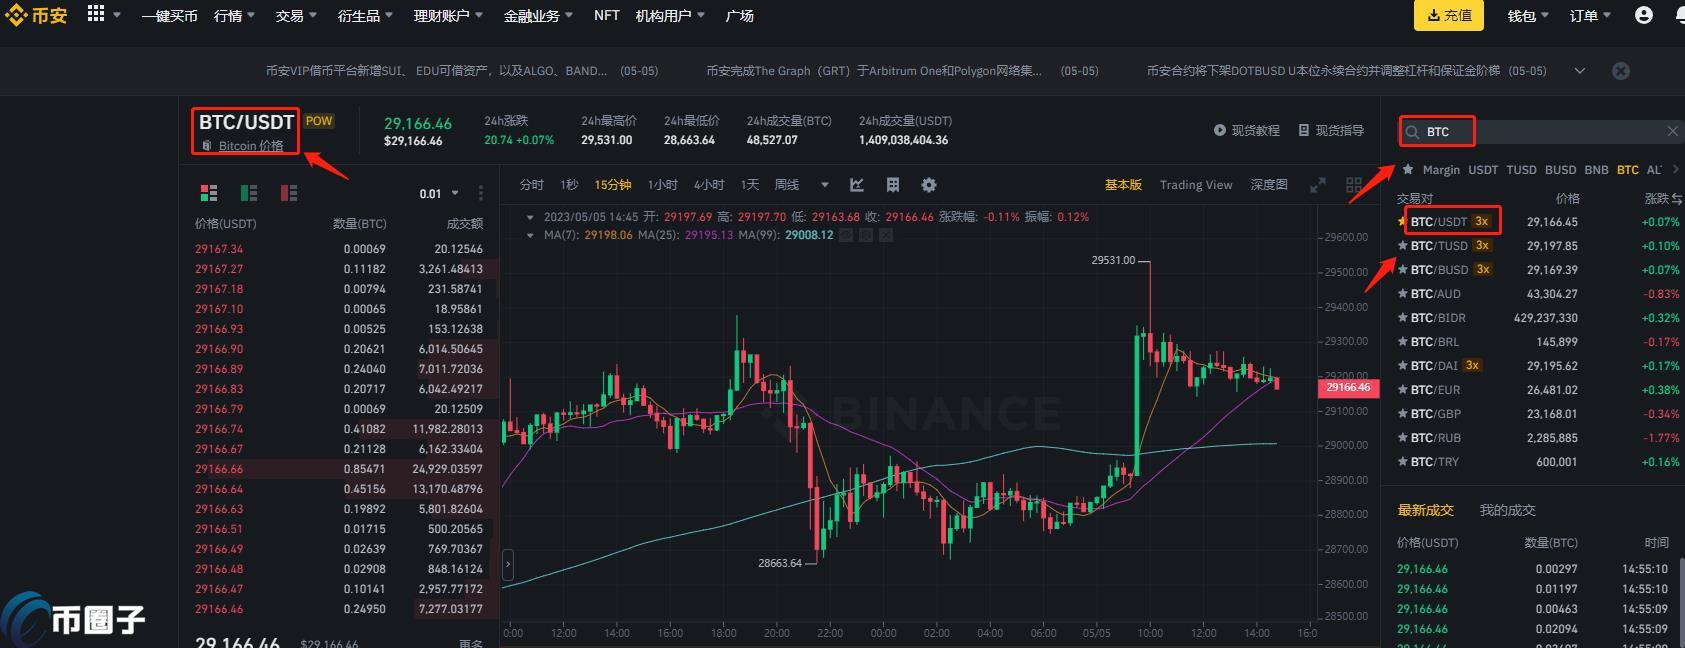1685x648 pixels.
Task: Select the 15分钟 chart interval
Action: click(613, 185)
